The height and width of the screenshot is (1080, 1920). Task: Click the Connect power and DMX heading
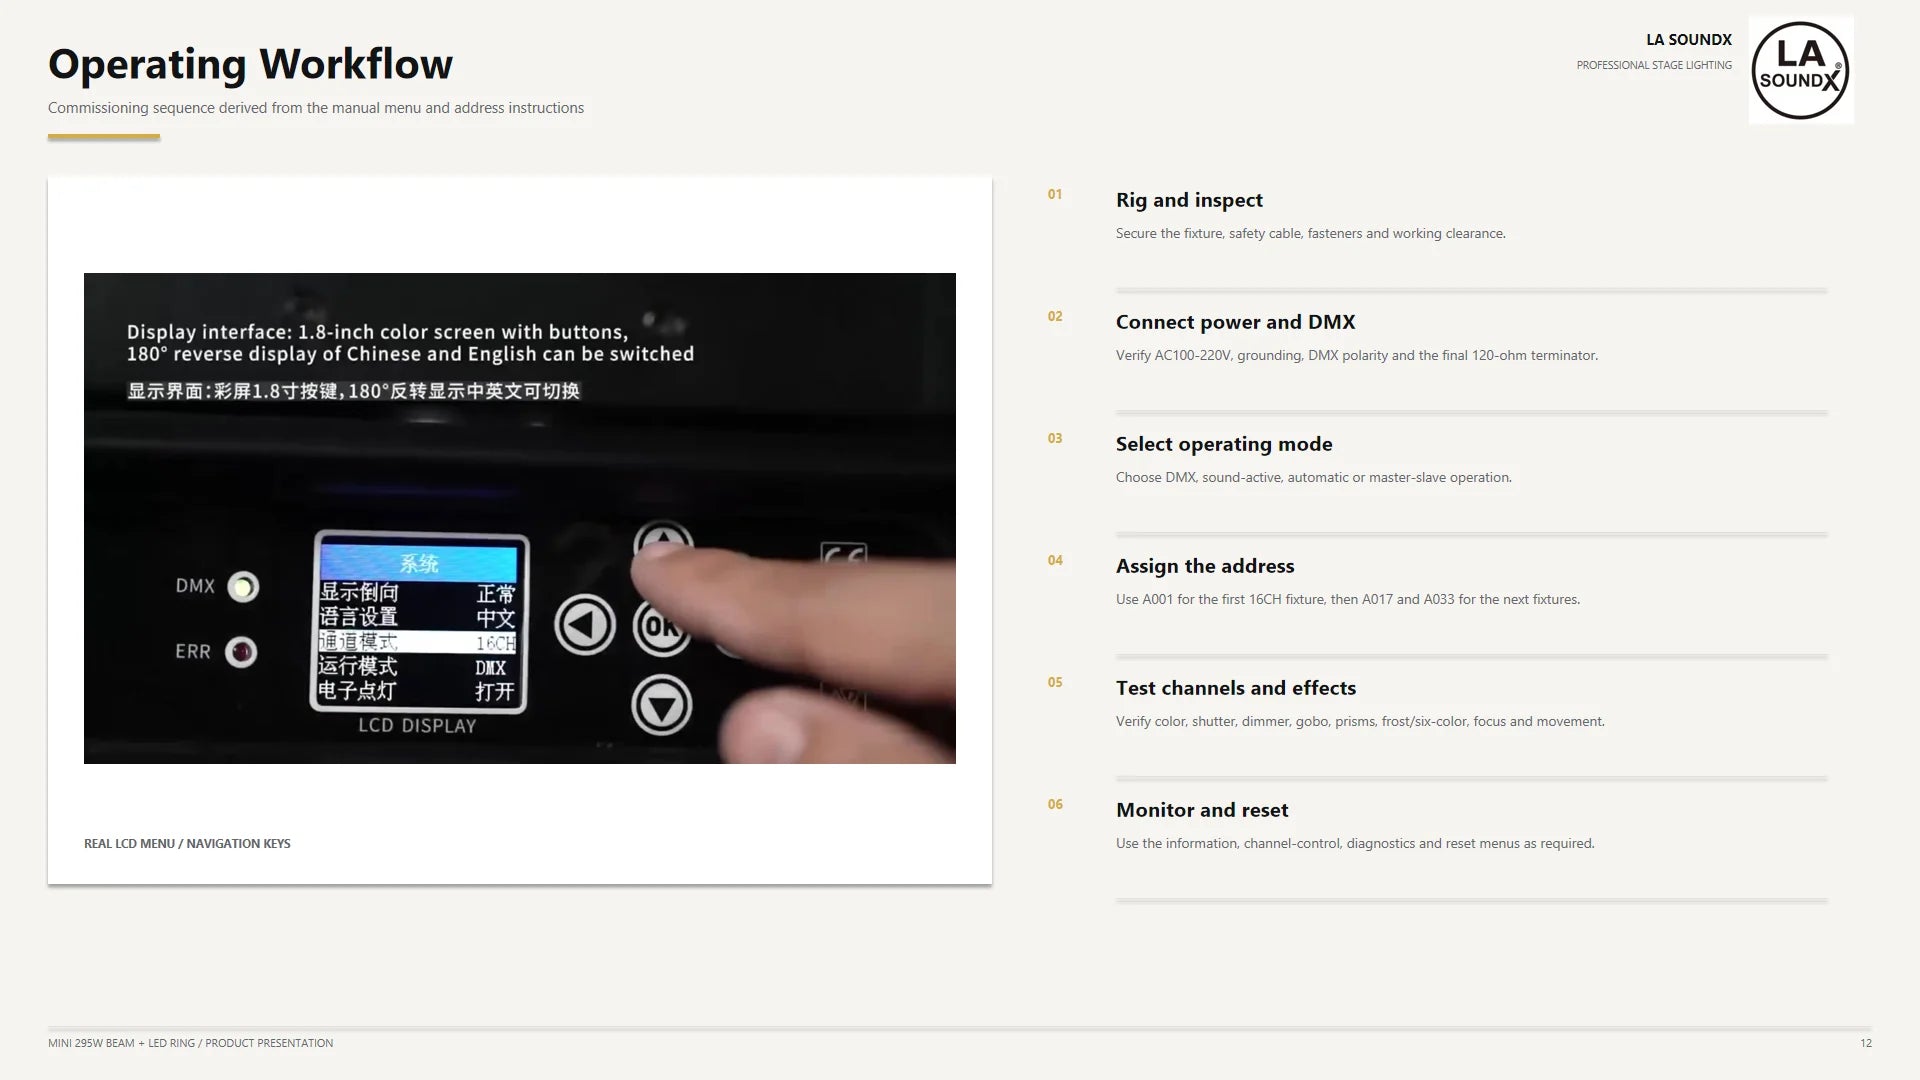[x=1235, y=322]
